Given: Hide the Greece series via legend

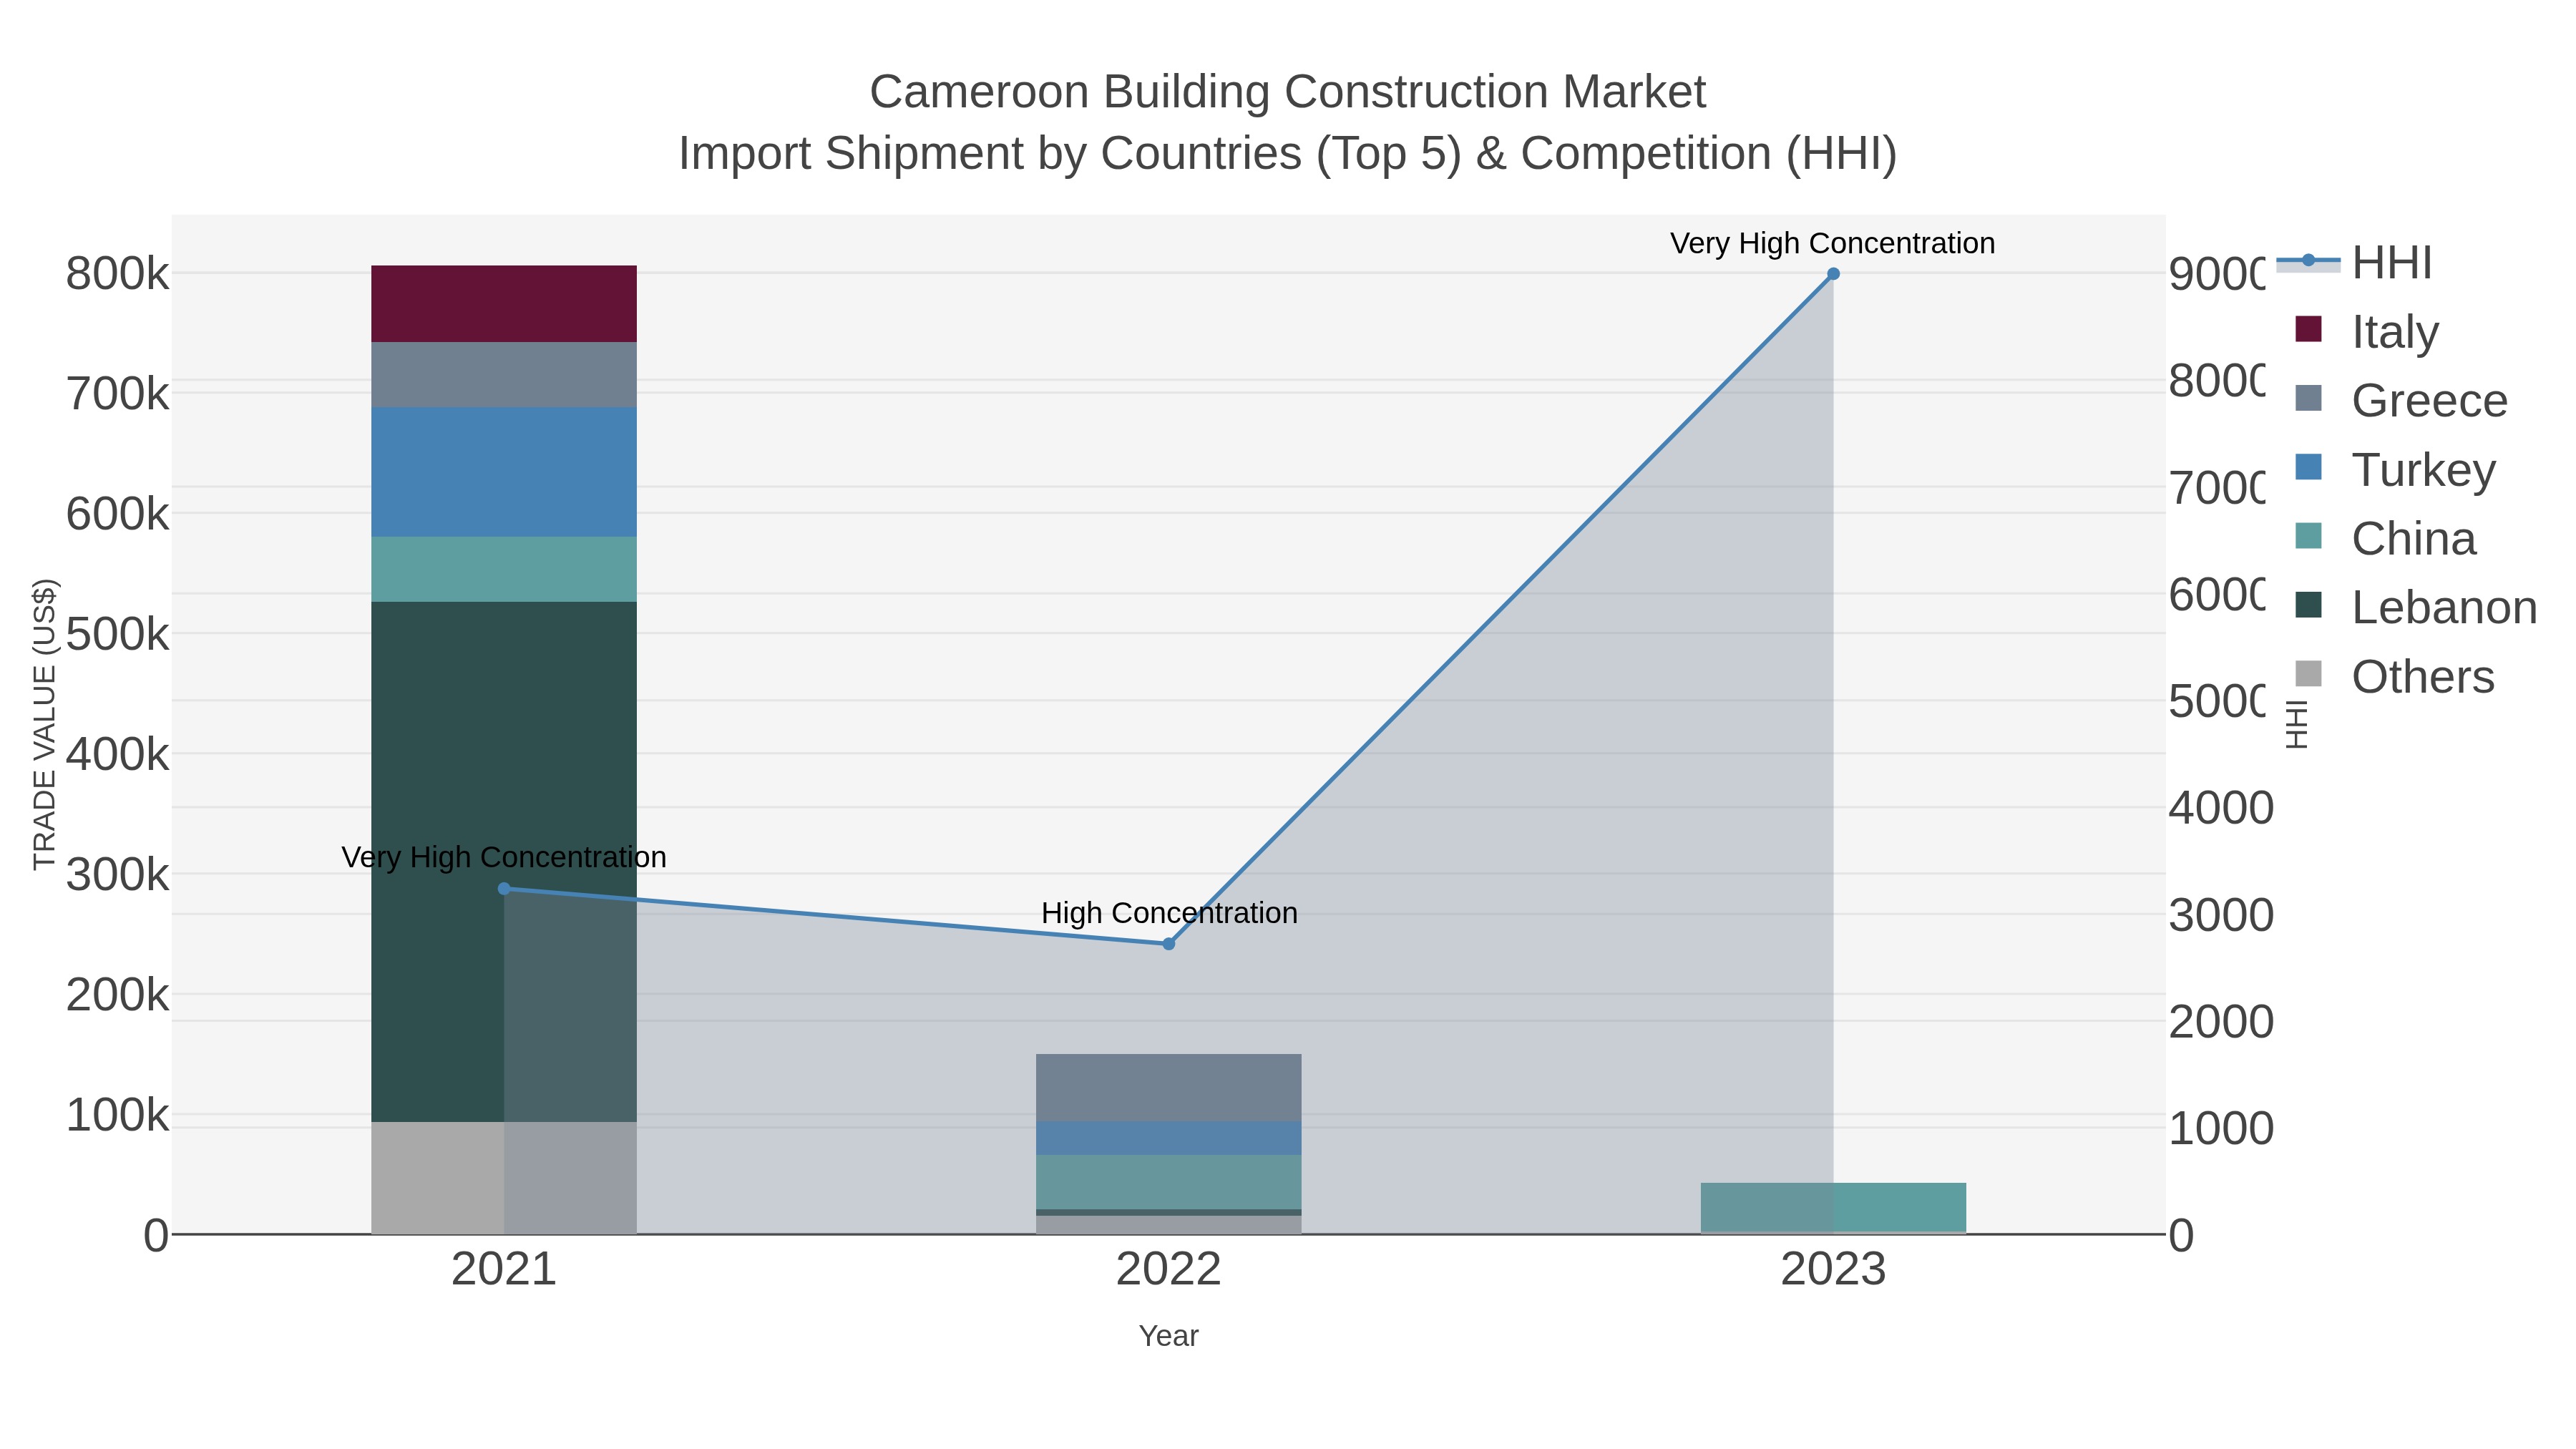Looking at the screenshot, I should [x=2401, y=400].
